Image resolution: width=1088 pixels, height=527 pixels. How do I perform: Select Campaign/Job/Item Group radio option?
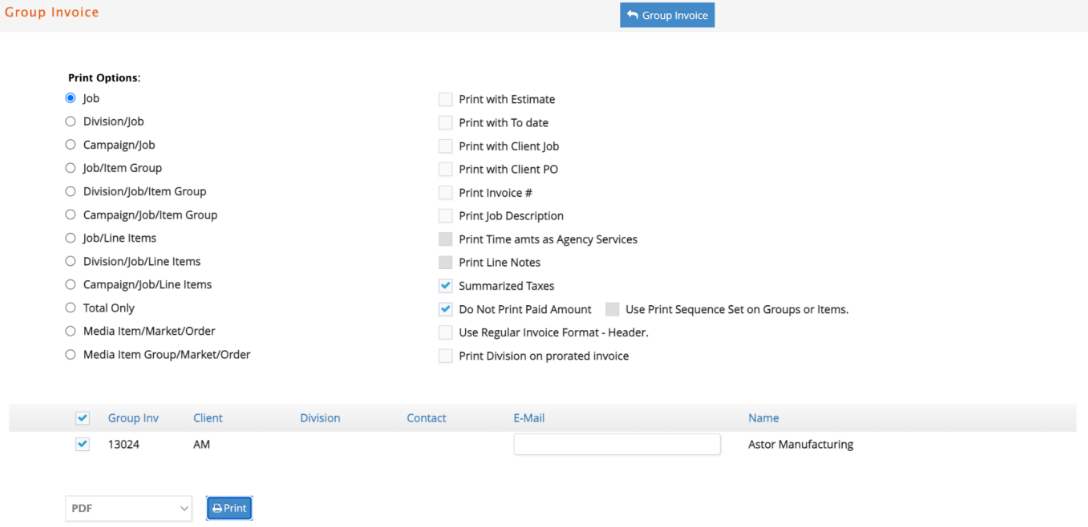tap(70, 214)
